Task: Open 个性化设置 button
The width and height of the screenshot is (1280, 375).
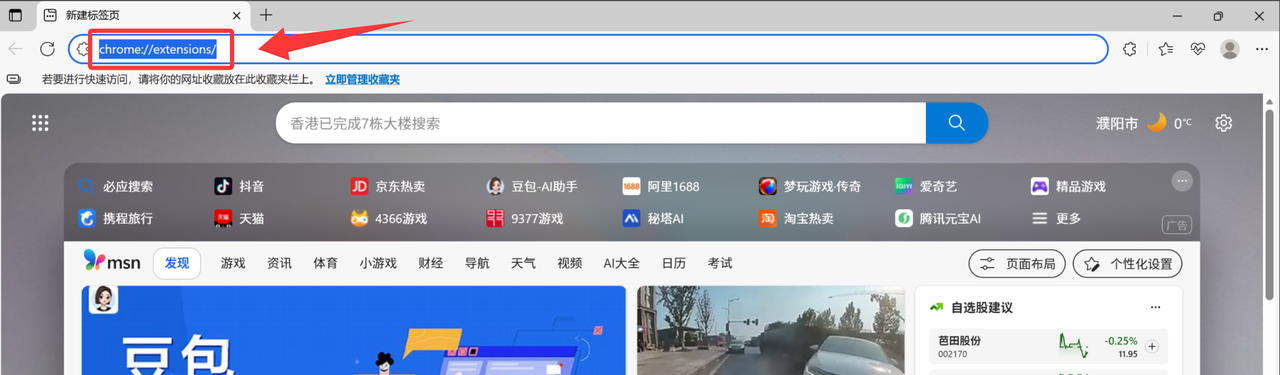Action: pos(1128,264)
